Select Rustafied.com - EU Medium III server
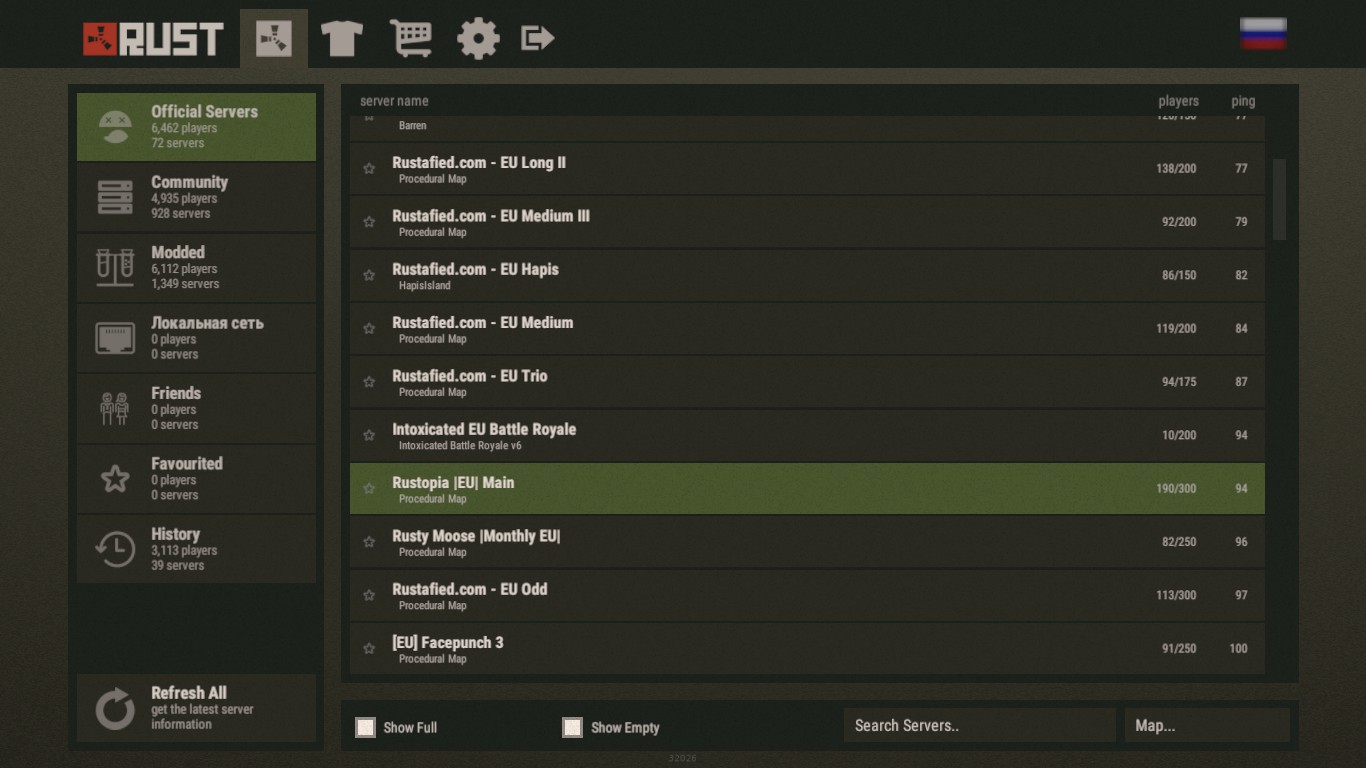1366x768 pixels. (x=807, y=222)
